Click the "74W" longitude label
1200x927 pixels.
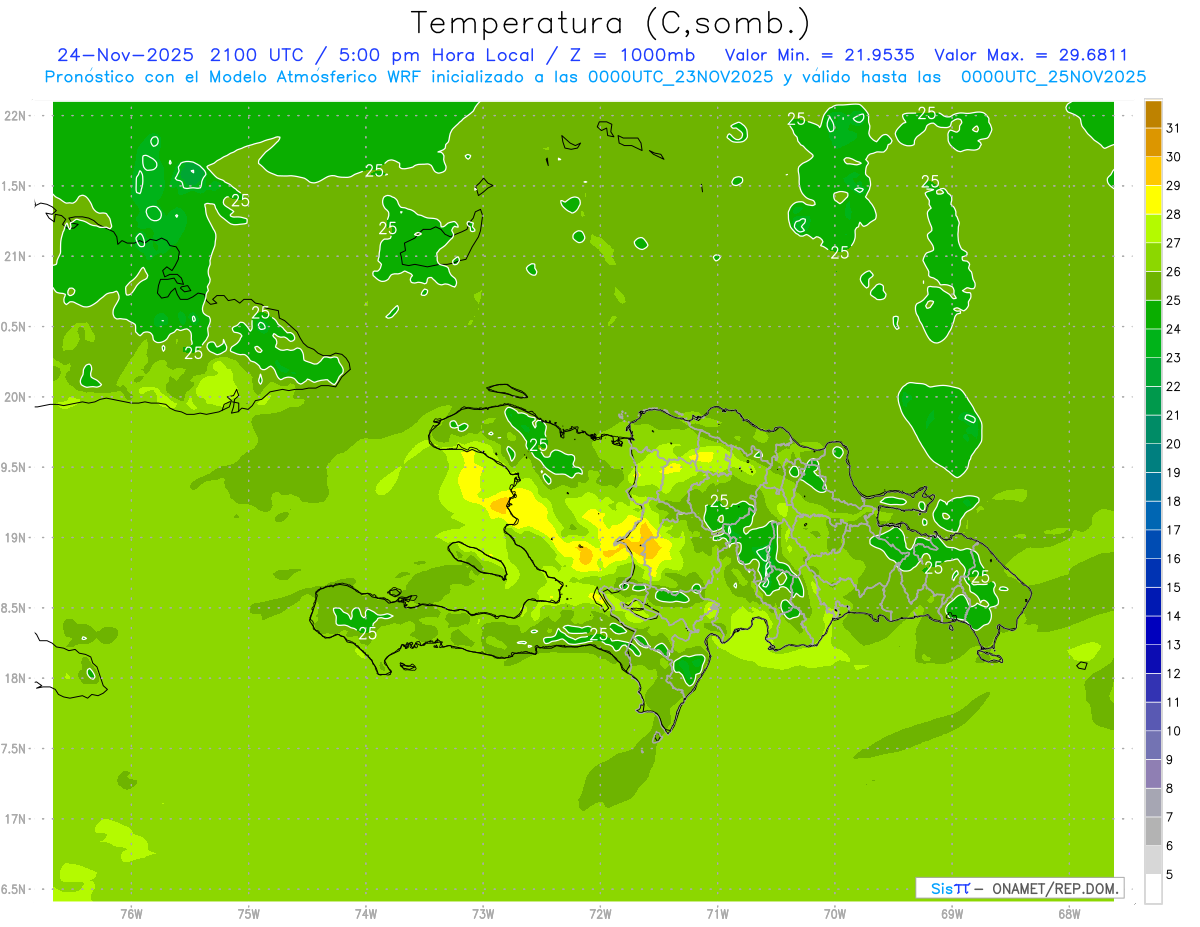[366, 913]
